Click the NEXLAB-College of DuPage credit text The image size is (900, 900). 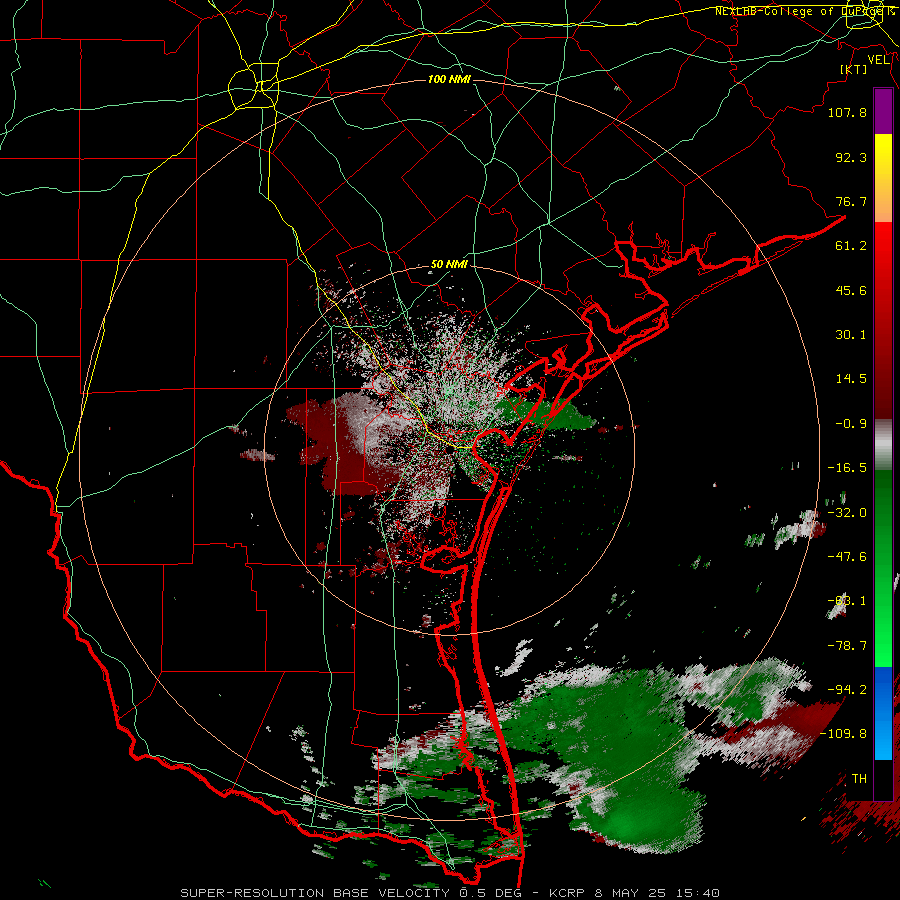(x=804, y=11)
